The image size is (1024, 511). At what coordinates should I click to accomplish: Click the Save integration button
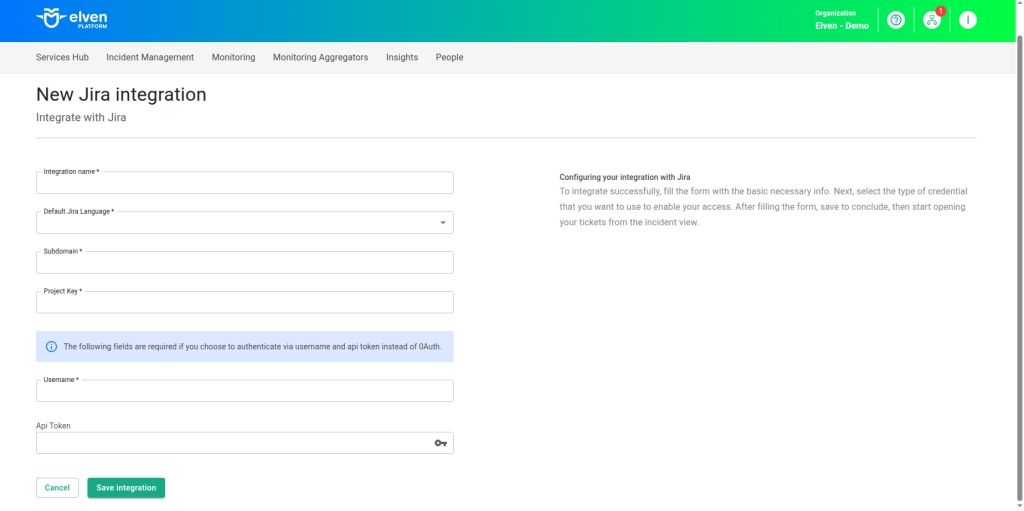point(126,488)
